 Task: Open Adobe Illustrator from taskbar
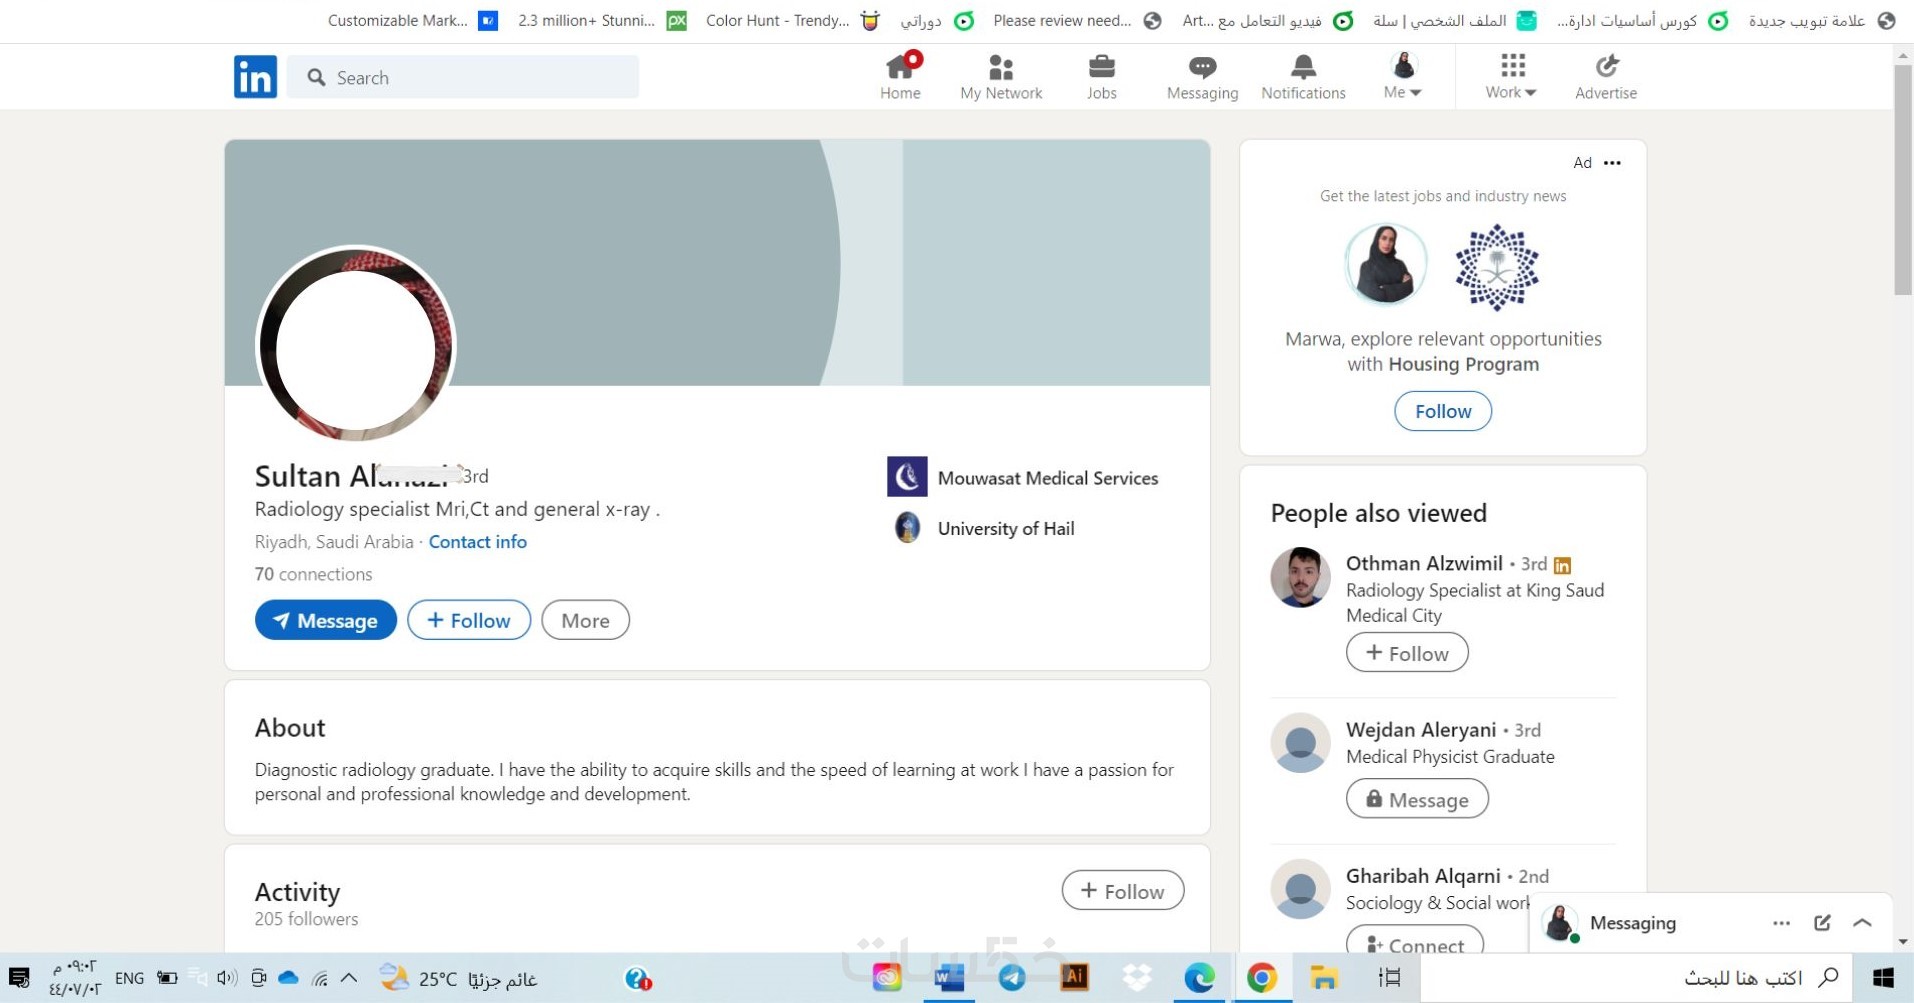[x=1074, y=978]
